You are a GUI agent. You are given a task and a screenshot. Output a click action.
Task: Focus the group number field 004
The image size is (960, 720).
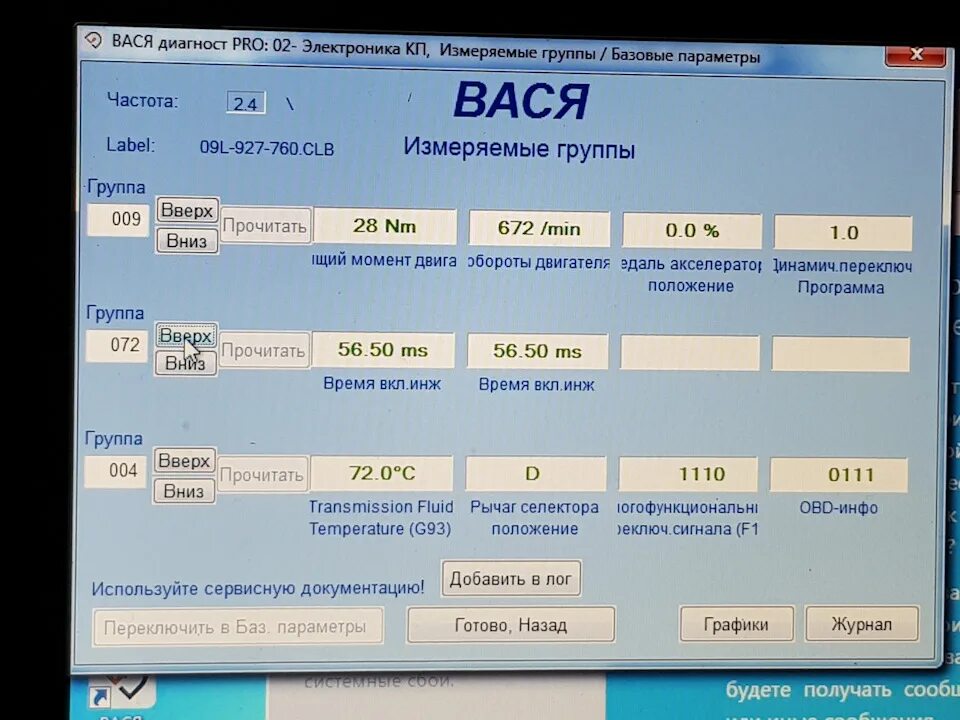click(115, 471)
